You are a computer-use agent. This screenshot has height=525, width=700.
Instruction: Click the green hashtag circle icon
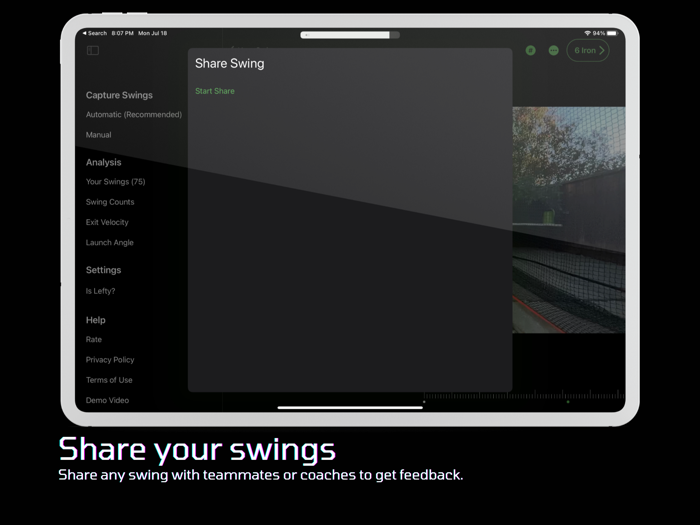530,50
